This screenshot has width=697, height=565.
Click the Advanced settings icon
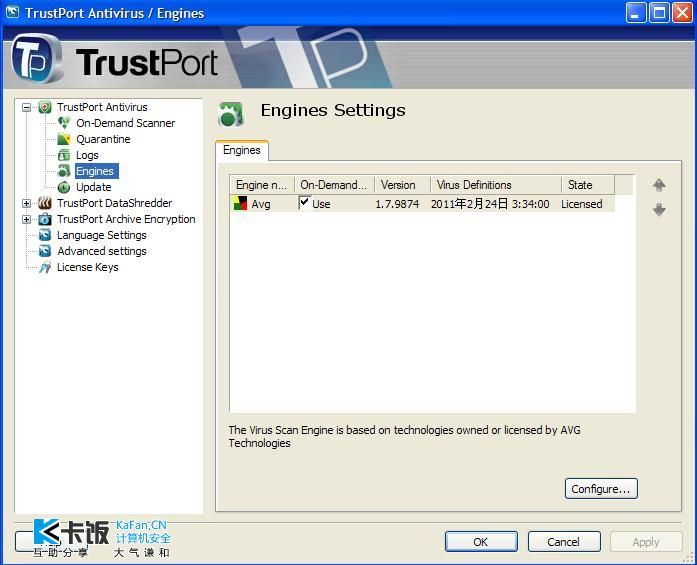coord(45,251)
